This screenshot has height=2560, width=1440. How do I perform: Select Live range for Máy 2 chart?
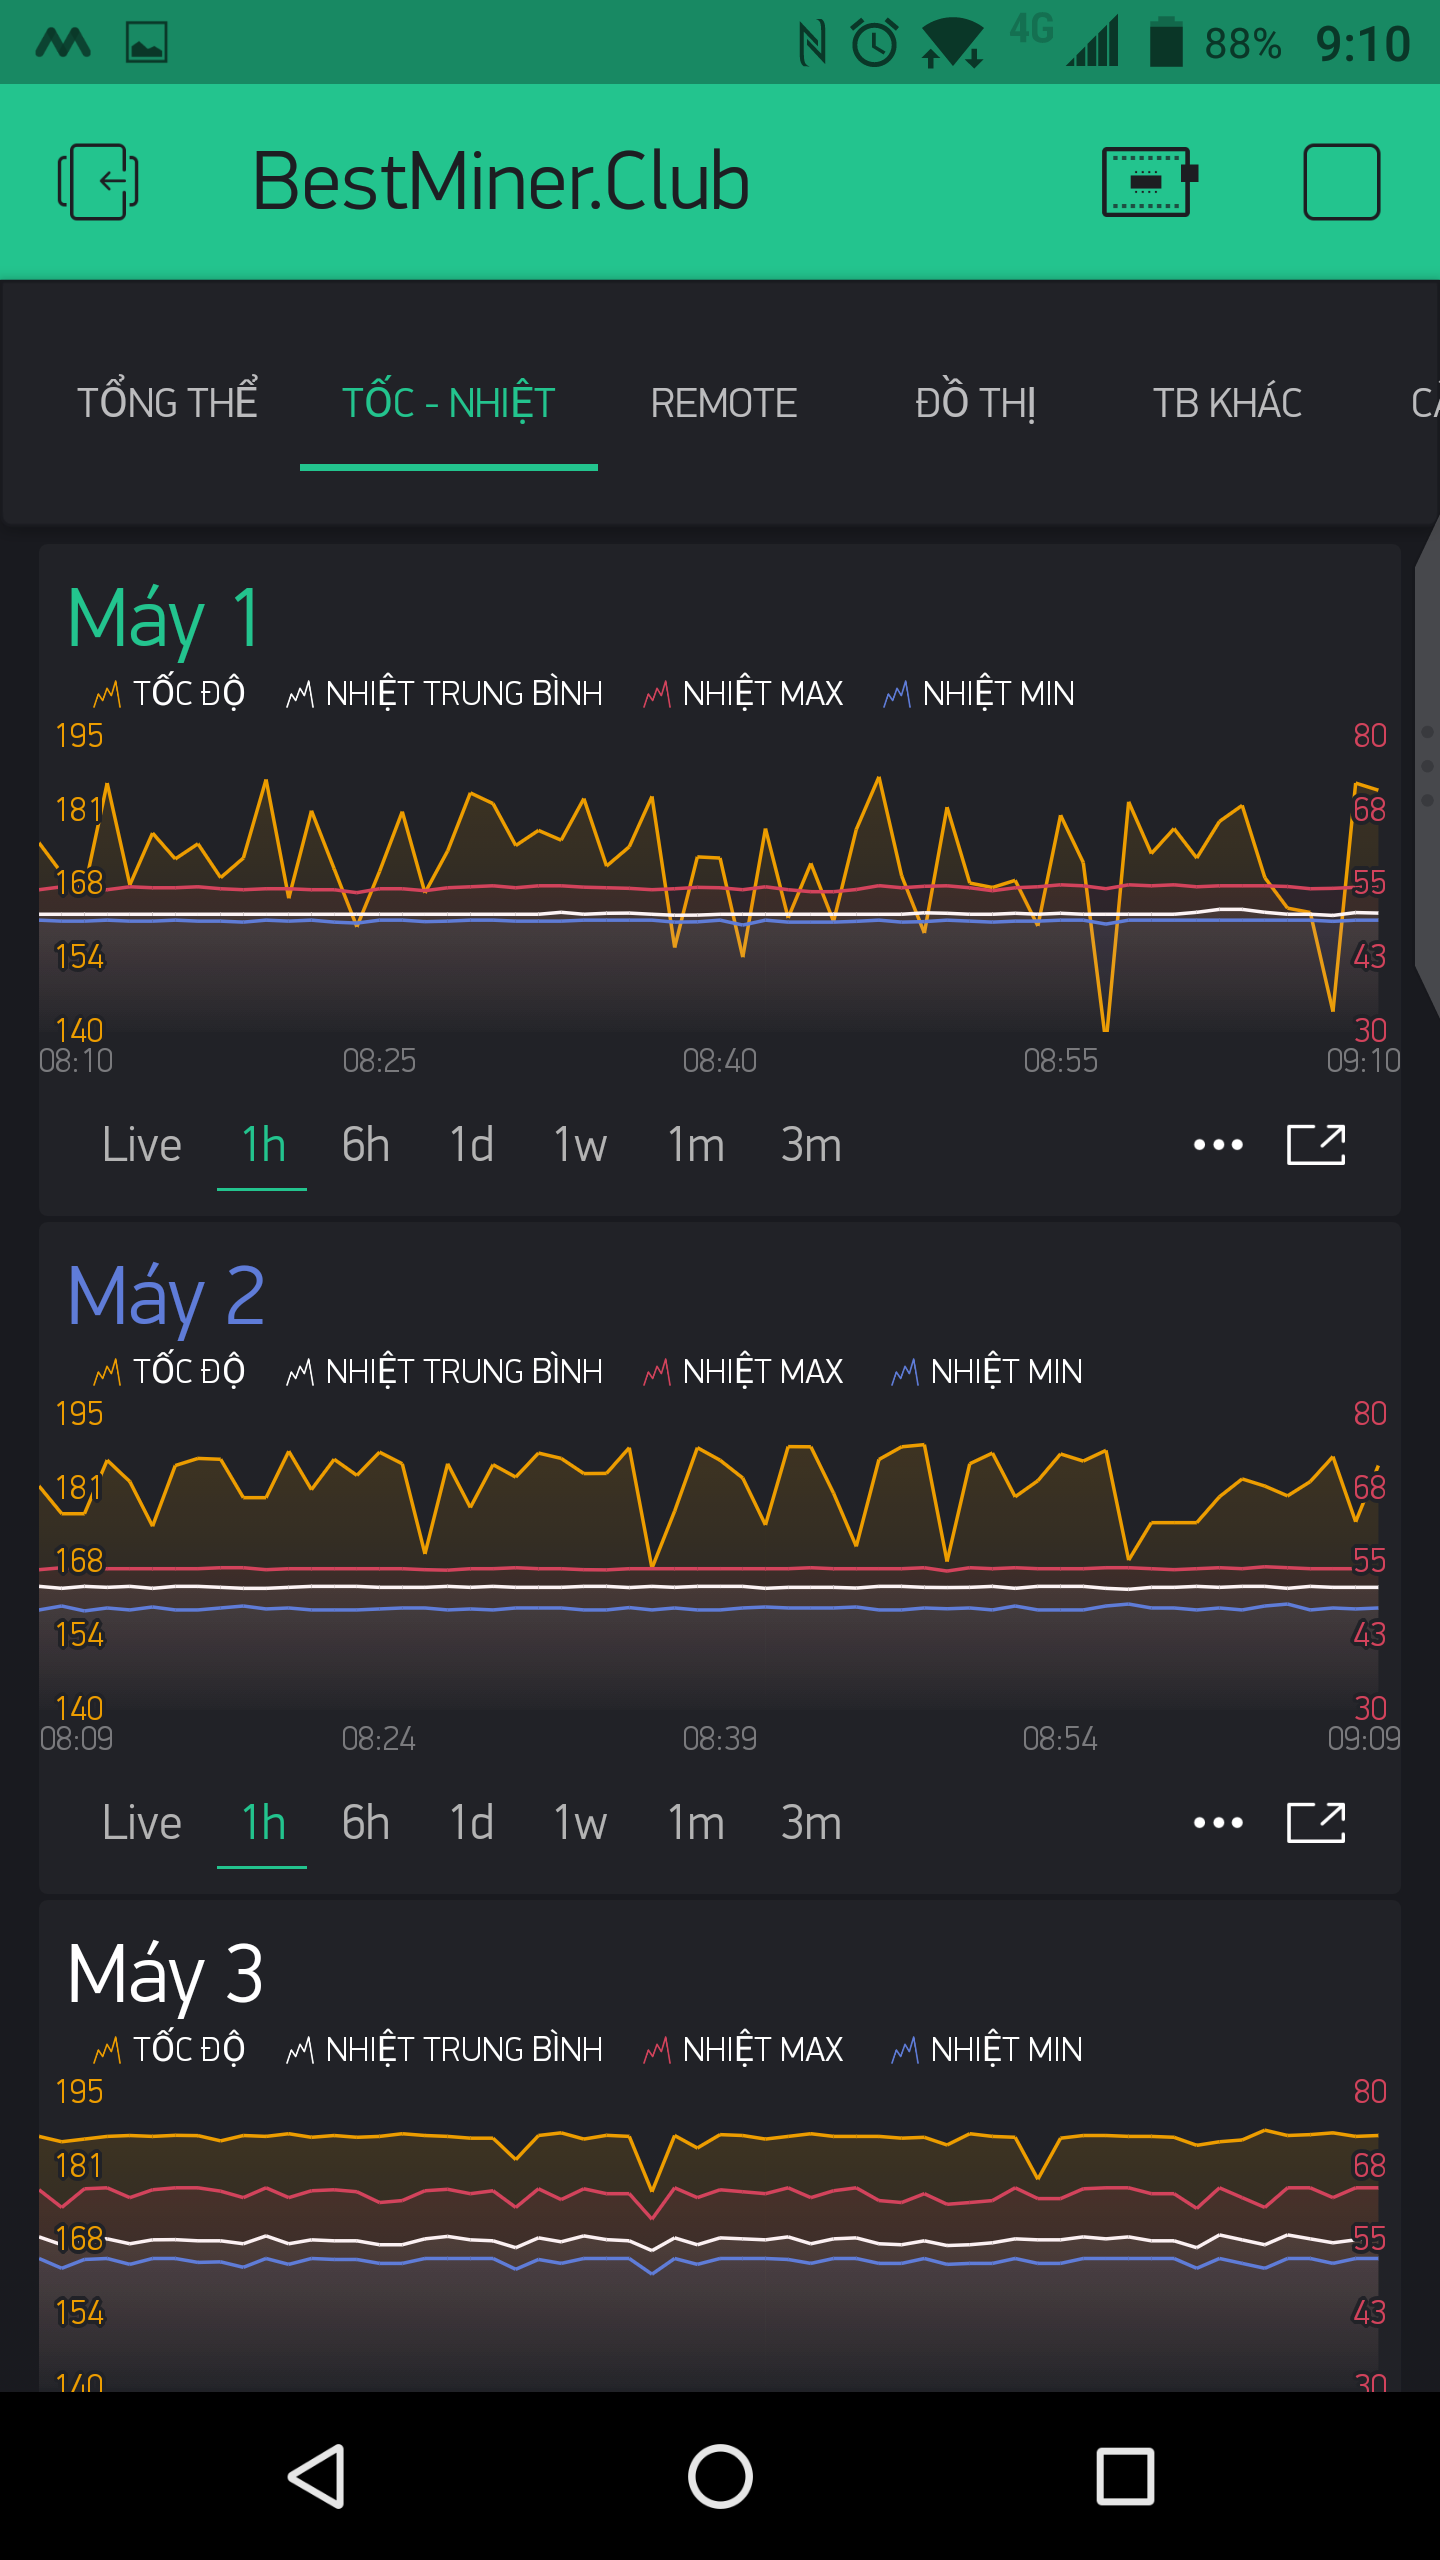click(141, 1823)
